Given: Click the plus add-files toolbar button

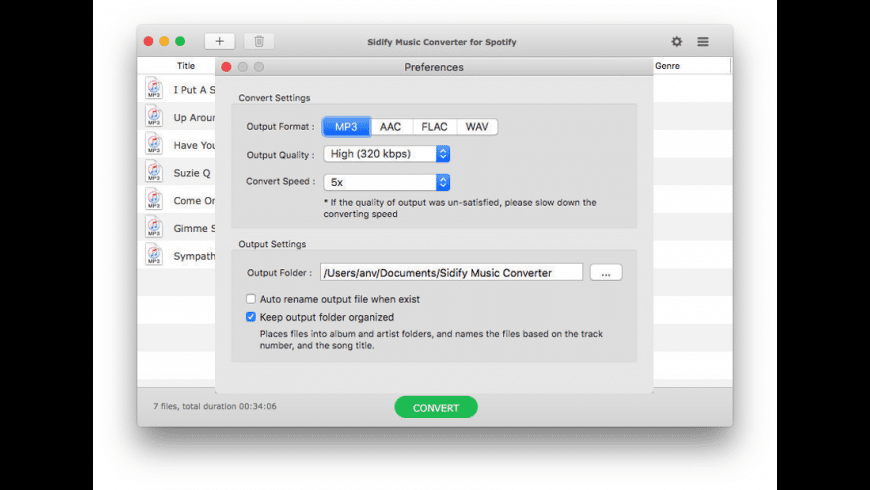Looking at the screenshot, I should click(219, 41).
